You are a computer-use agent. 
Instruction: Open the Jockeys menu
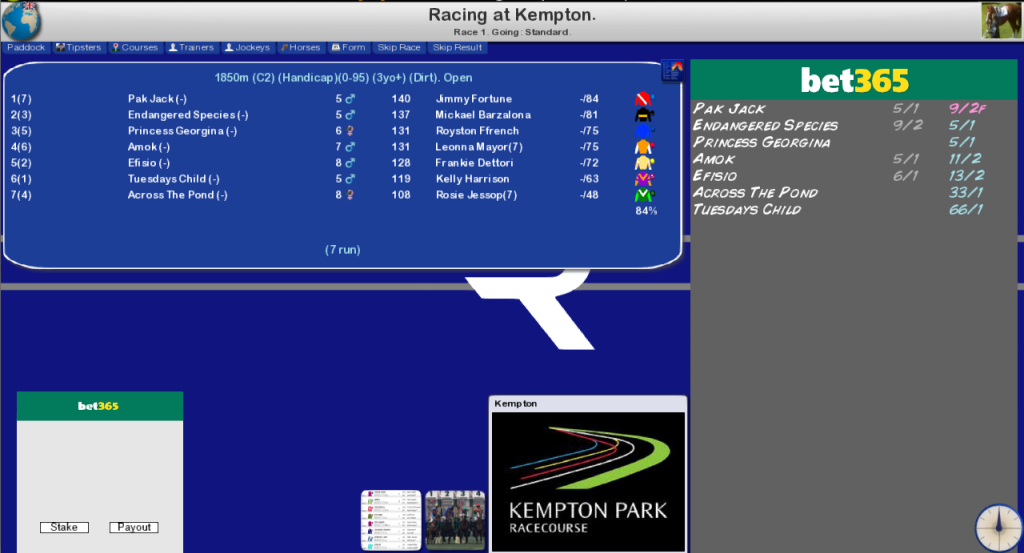248,48
